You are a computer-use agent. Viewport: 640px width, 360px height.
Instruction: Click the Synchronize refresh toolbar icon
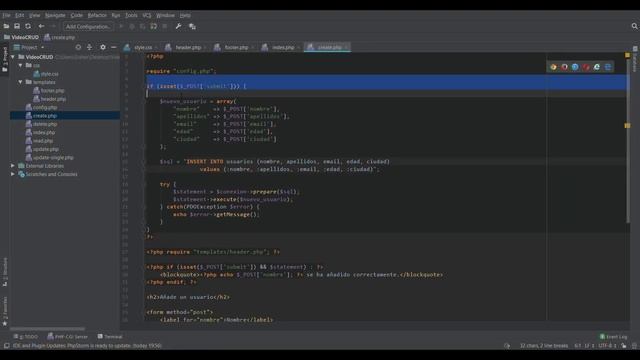point(28,26)
